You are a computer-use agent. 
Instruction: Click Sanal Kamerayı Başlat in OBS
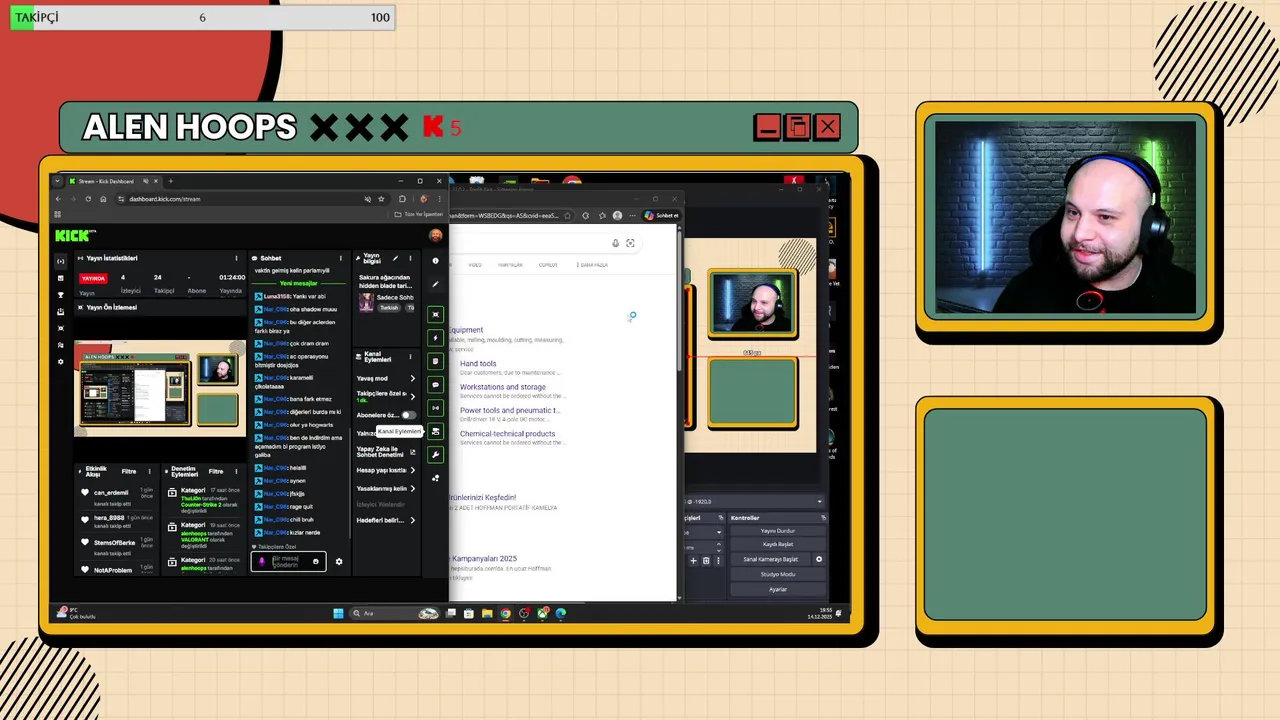pyautogui.click(x=771, y=559)
